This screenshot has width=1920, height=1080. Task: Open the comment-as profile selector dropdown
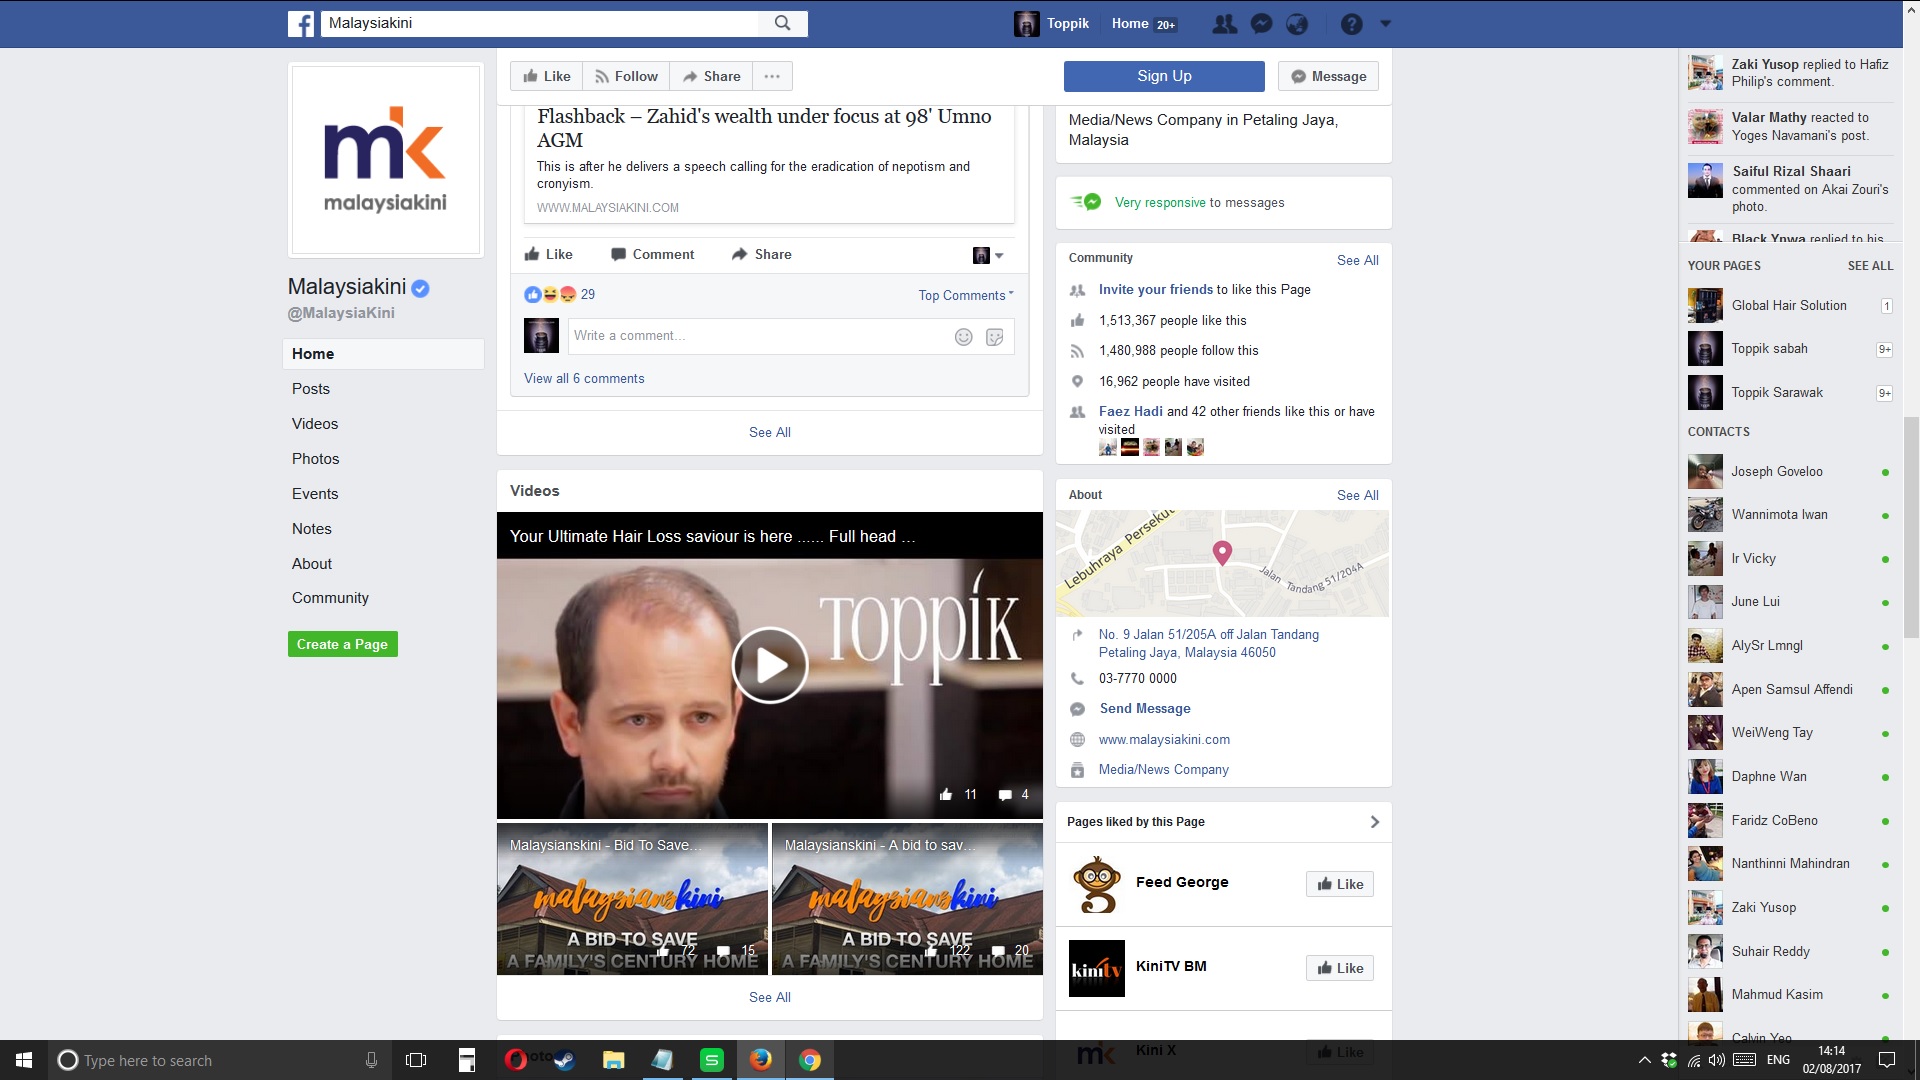point(988,255)
